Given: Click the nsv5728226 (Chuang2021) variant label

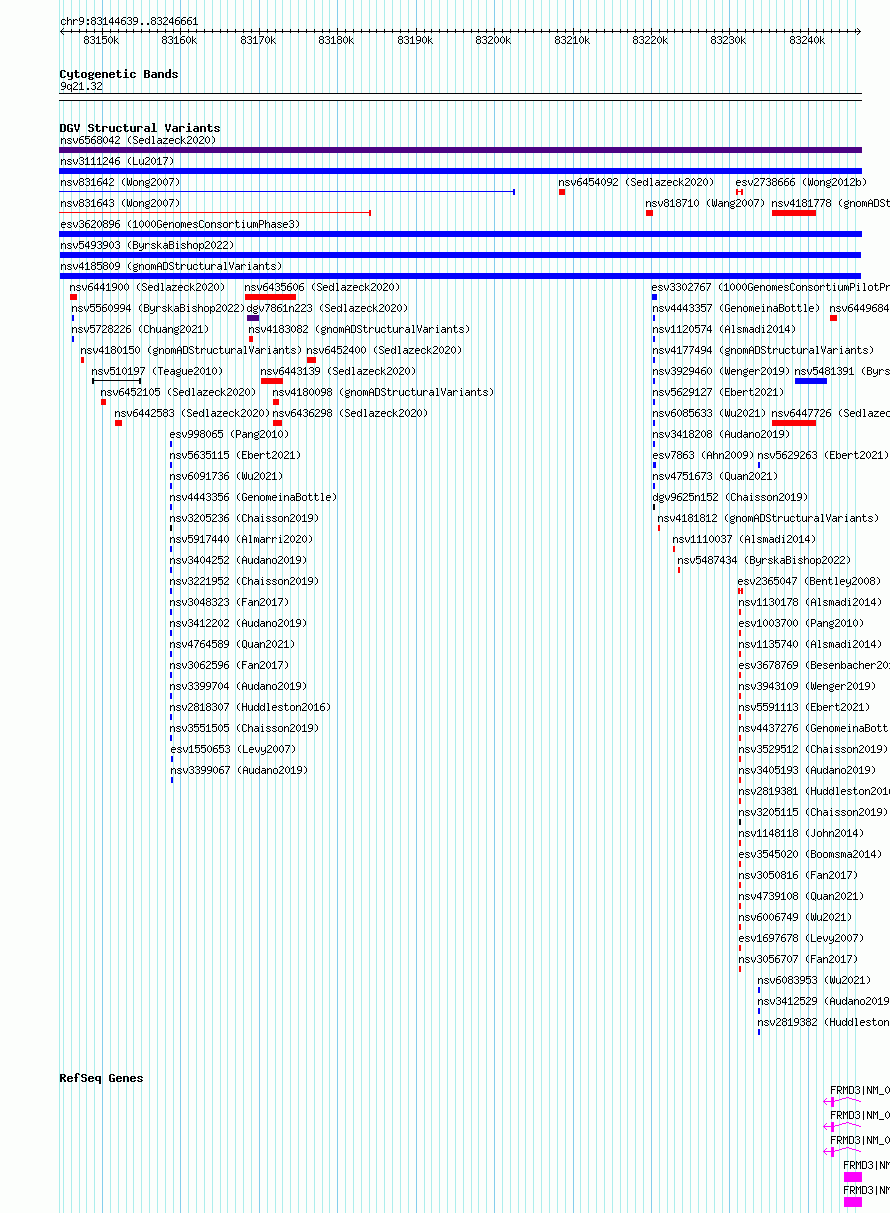Looking at the screenshot, I should (x=140, y=330).
